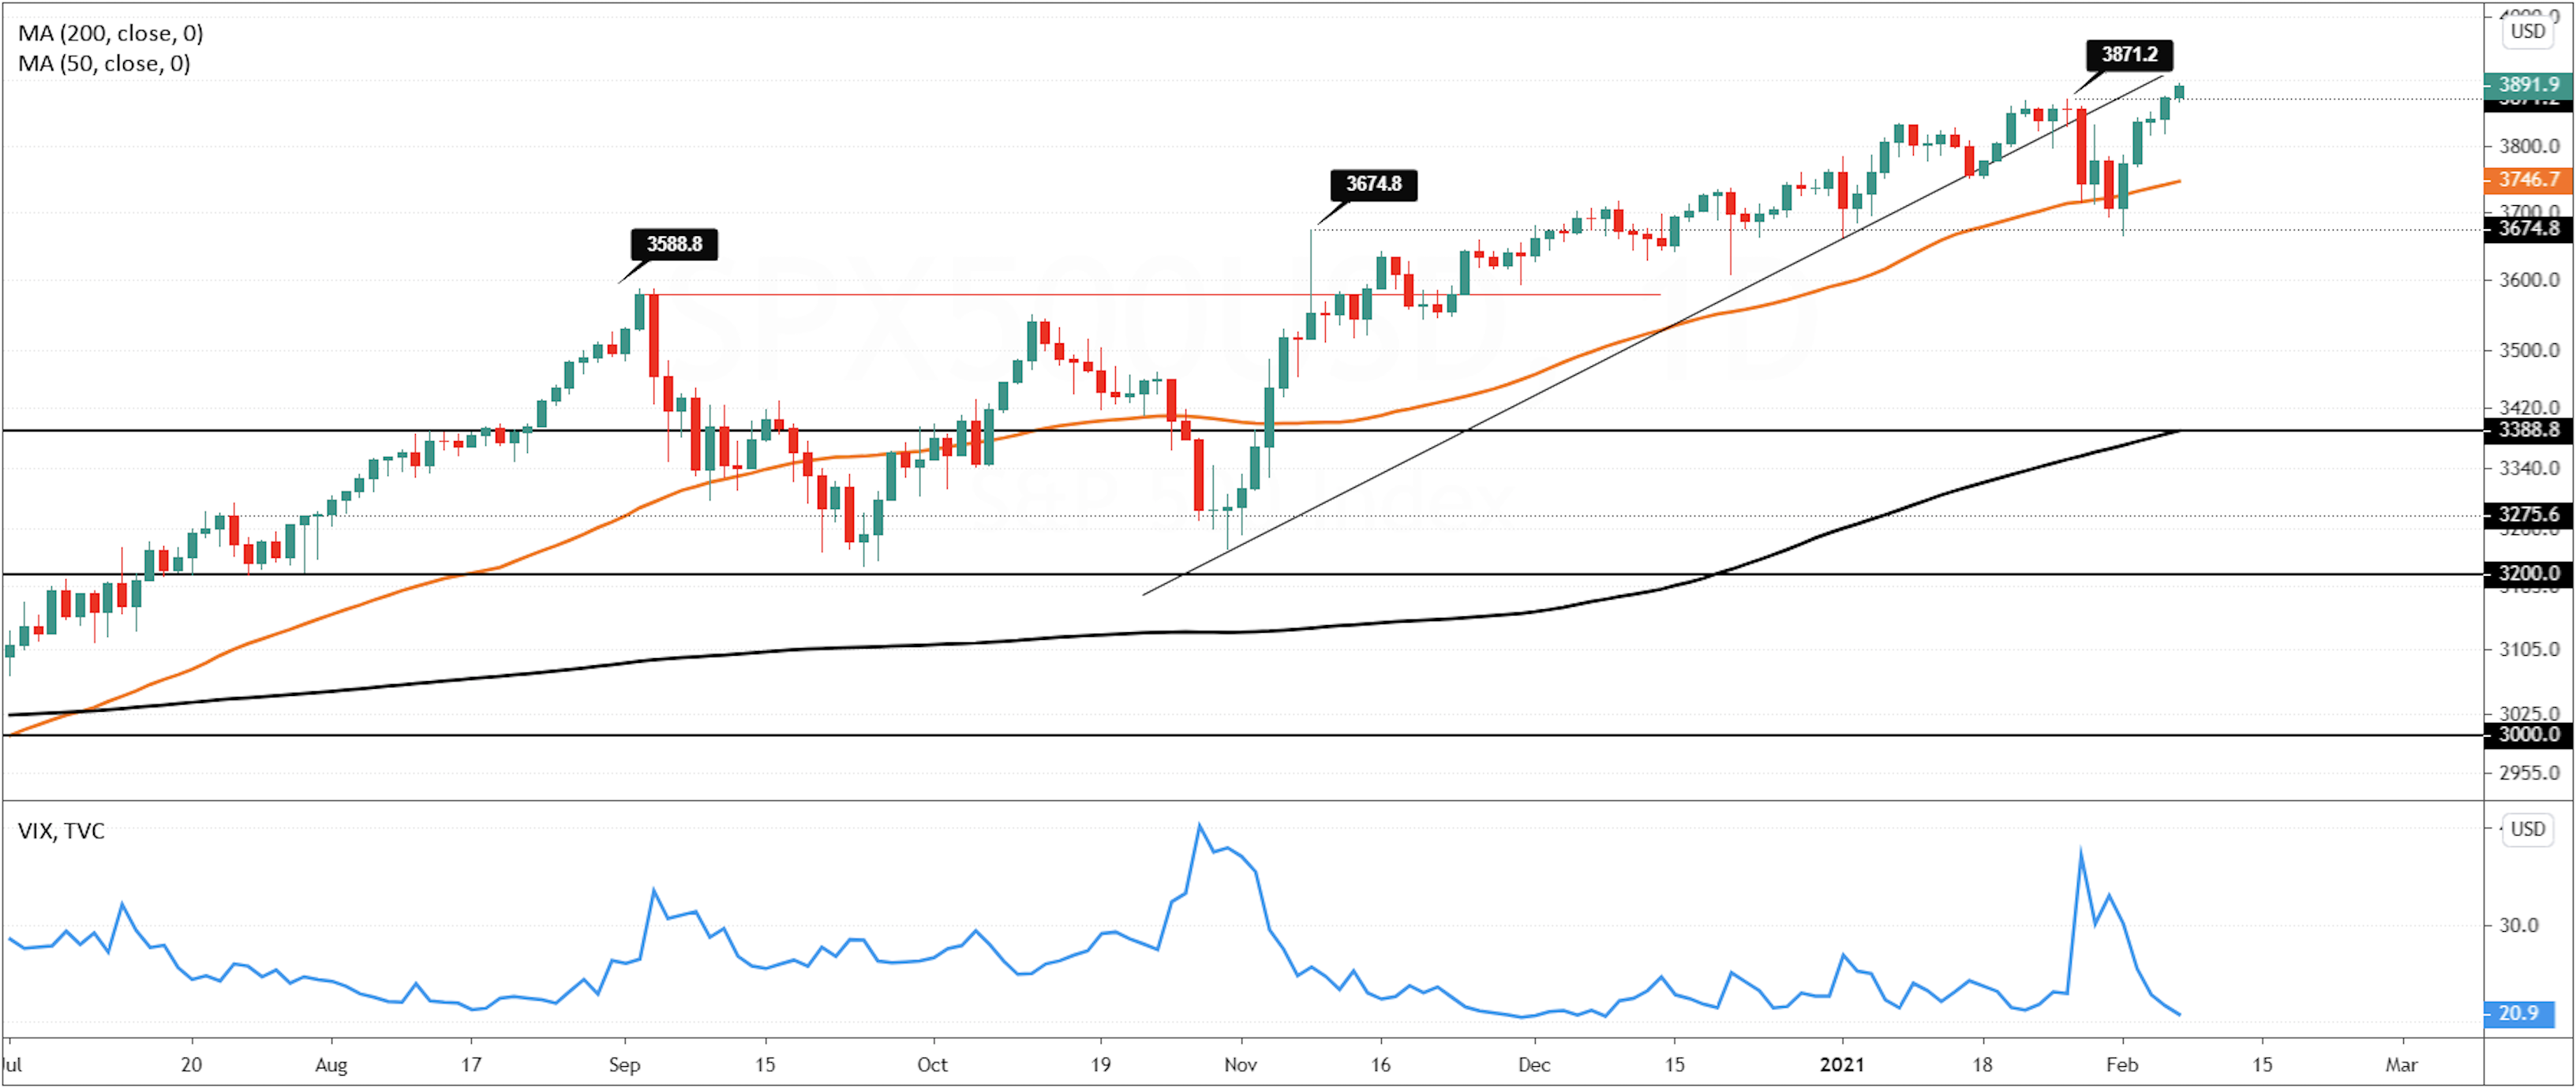Click the 3588.8 price callout bubble
Image resolution: width=2576 pixels, height=1089 pixels.
tap(674, 244)
